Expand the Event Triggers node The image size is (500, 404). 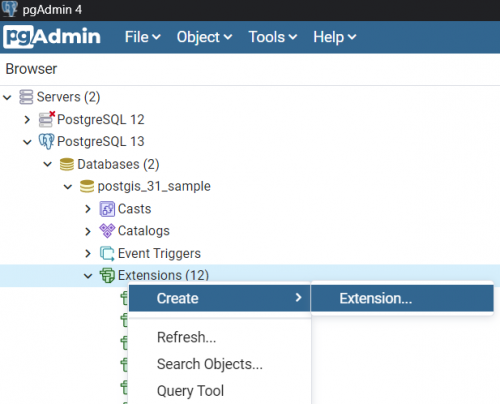(88, 254)
